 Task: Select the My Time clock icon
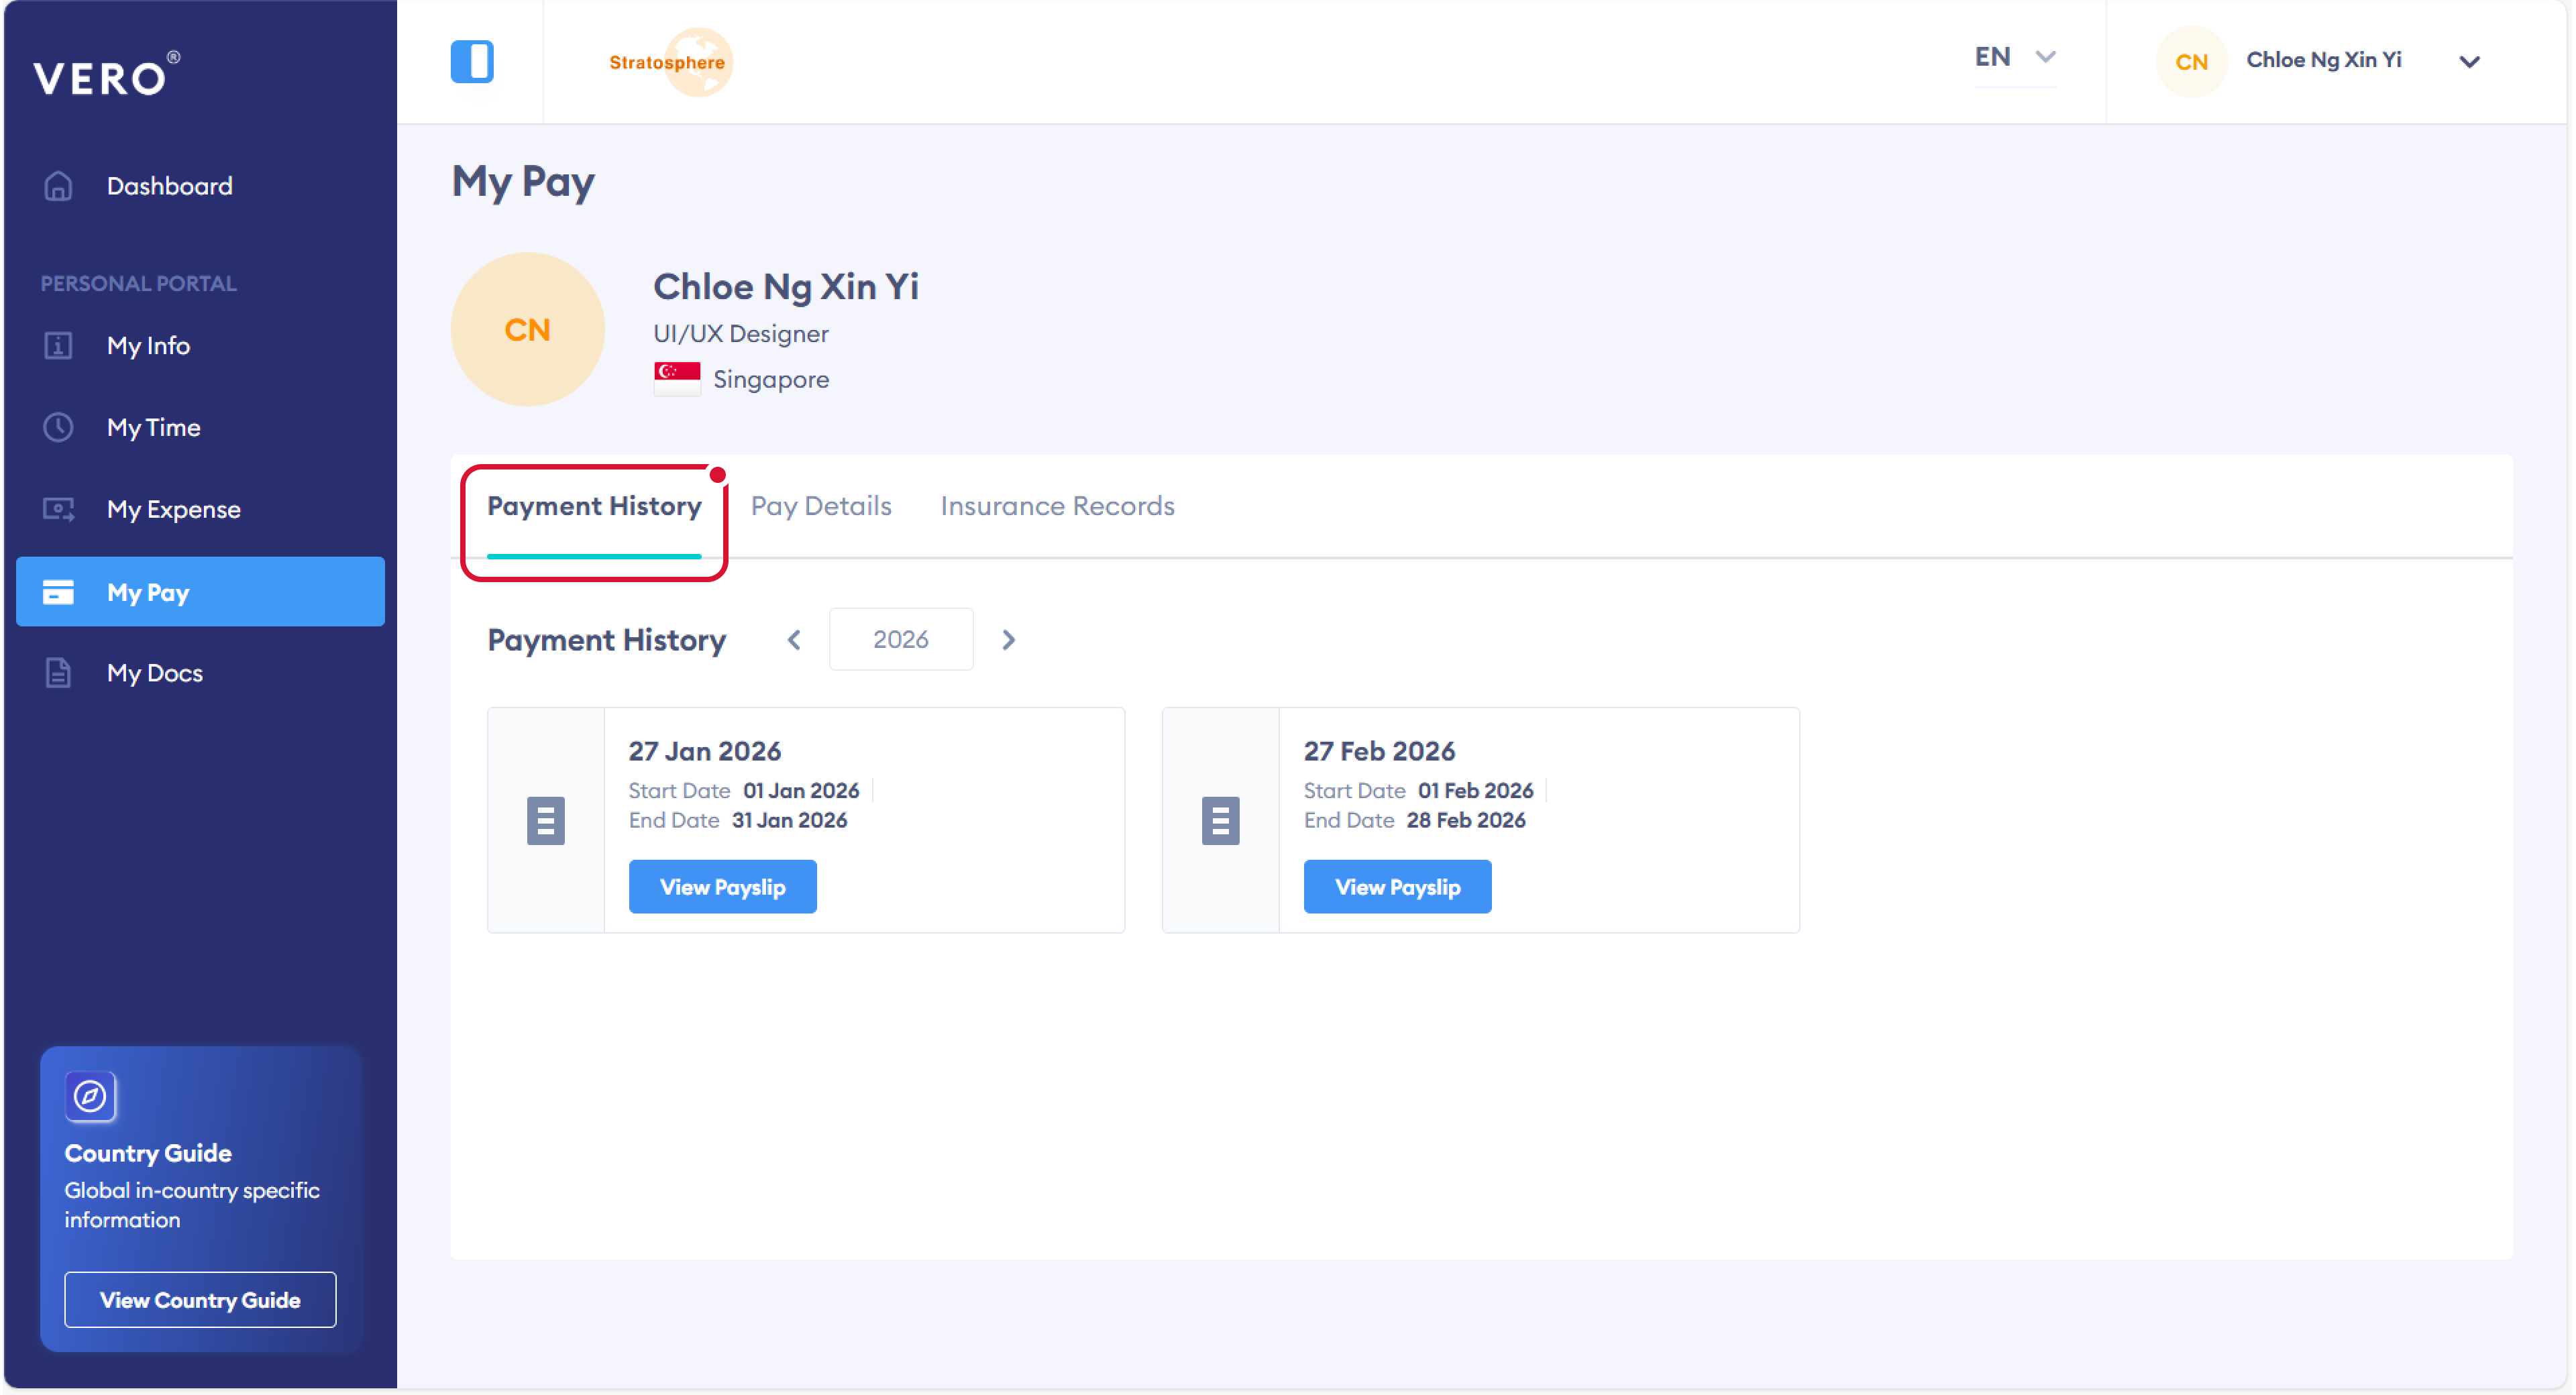58,428
